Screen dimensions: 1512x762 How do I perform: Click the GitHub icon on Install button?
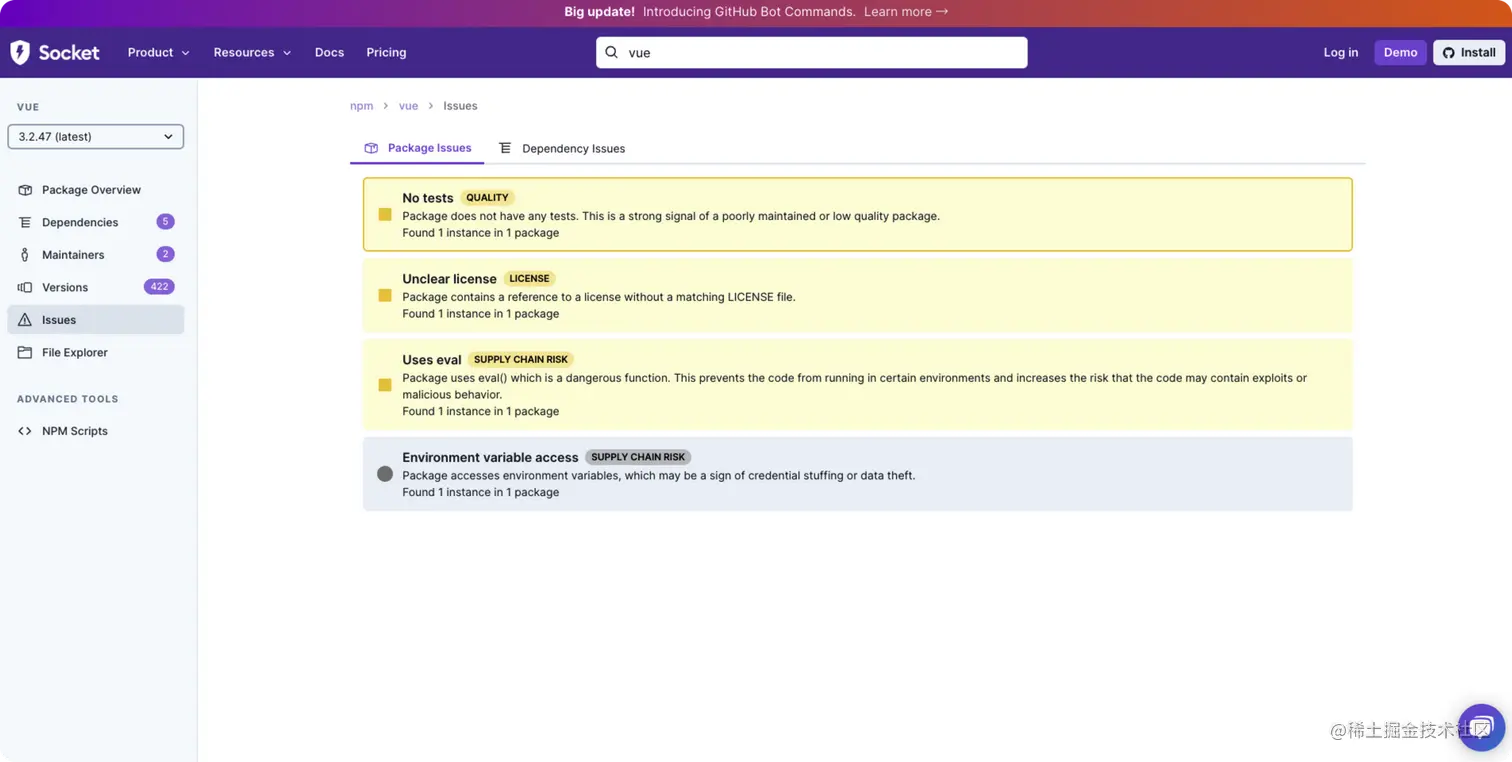coord(1449,53)
